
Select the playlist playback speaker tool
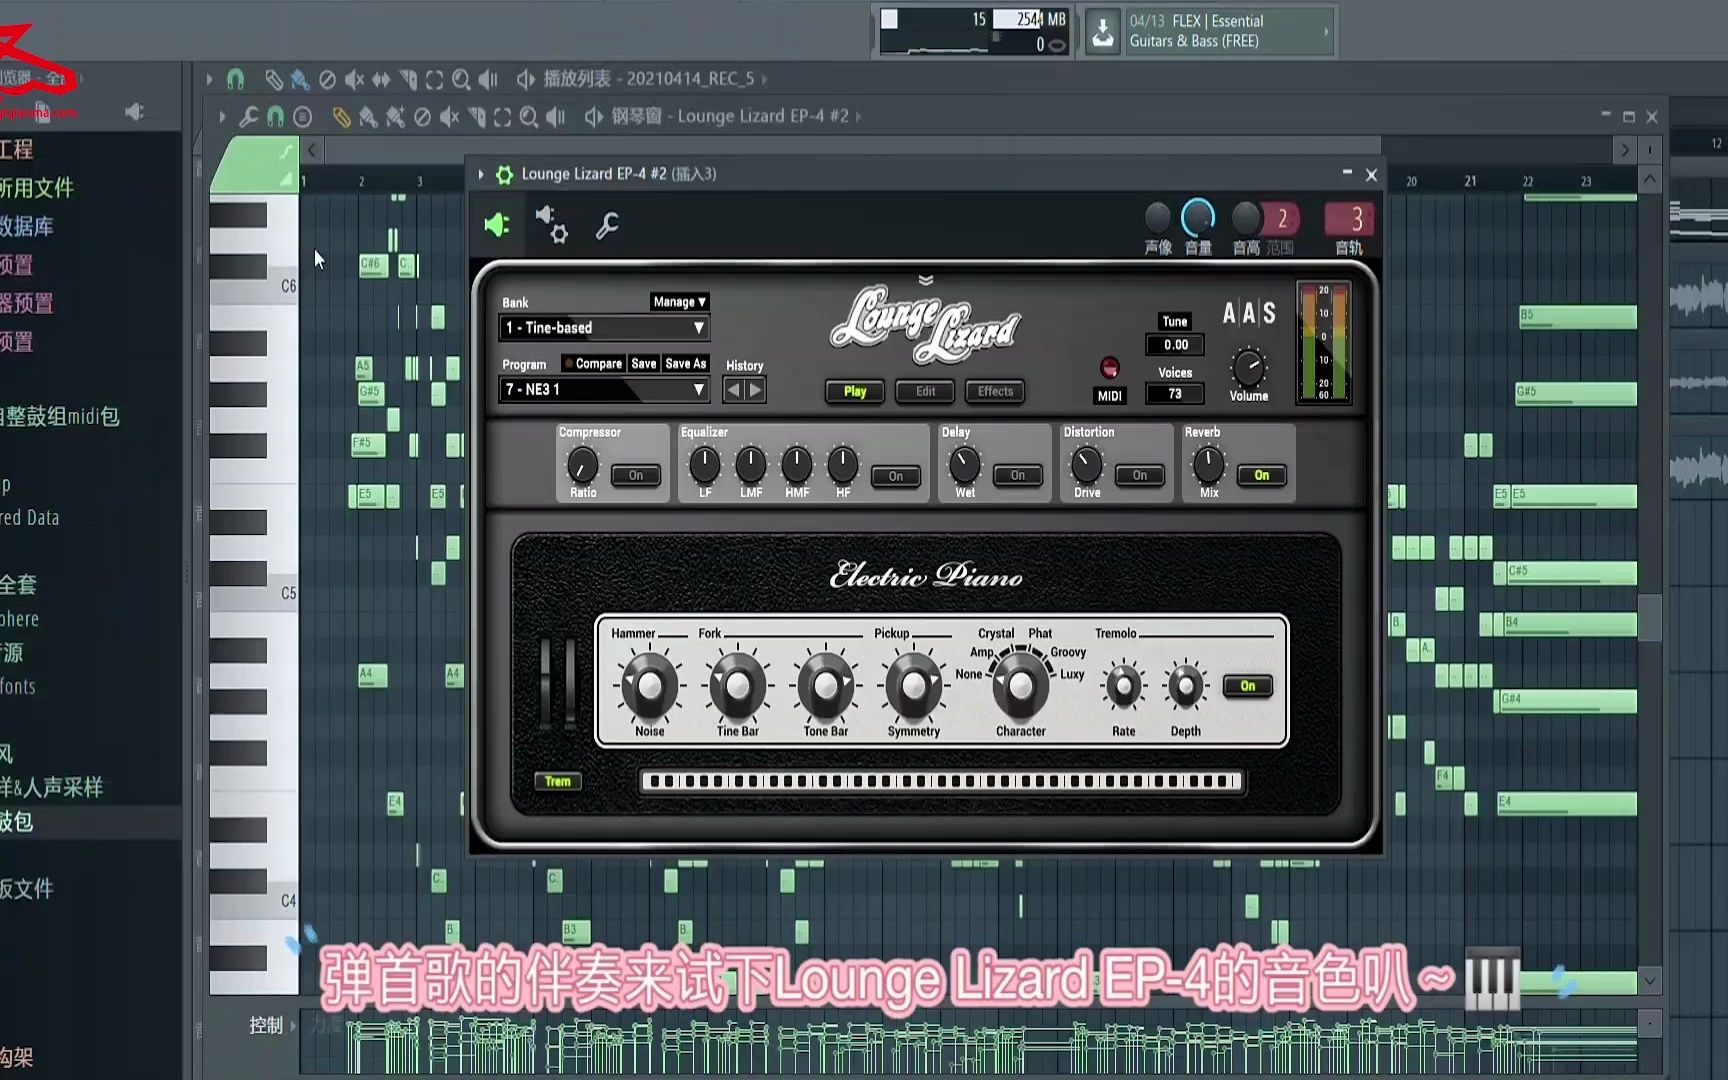(x=488, y=78)
